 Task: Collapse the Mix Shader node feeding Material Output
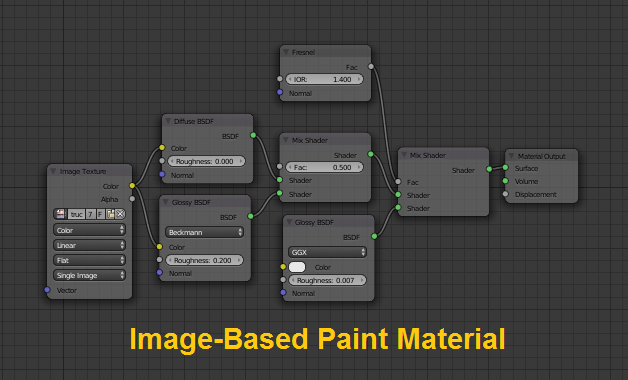click(x=404, y=155)
